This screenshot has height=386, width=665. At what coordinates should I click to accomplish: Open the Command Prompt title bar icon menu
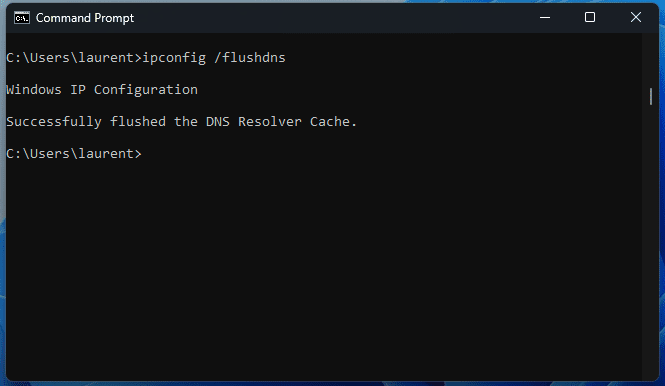pos(22,18)
